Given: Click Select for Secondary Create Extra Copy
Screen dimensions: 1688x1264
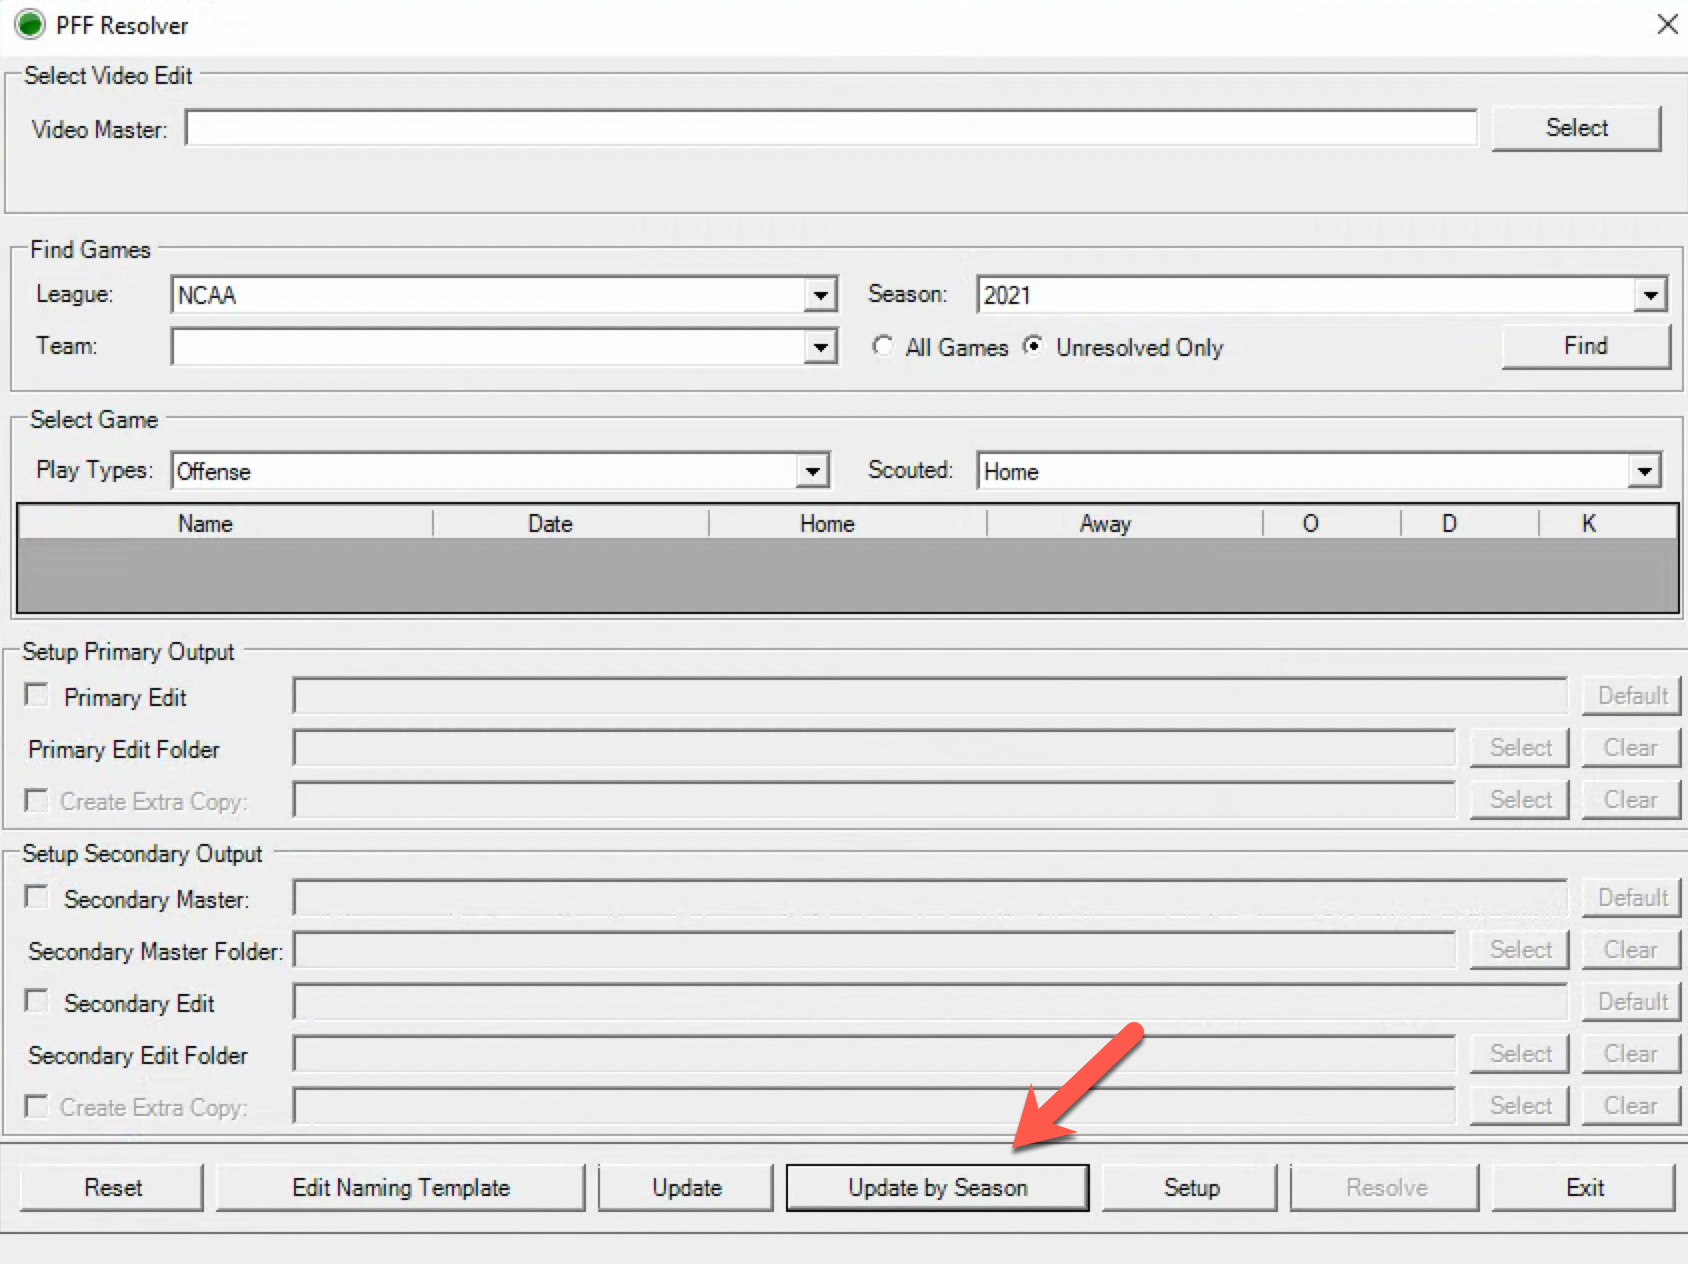Looking at the screenshot, I should coord(1520,1106).
